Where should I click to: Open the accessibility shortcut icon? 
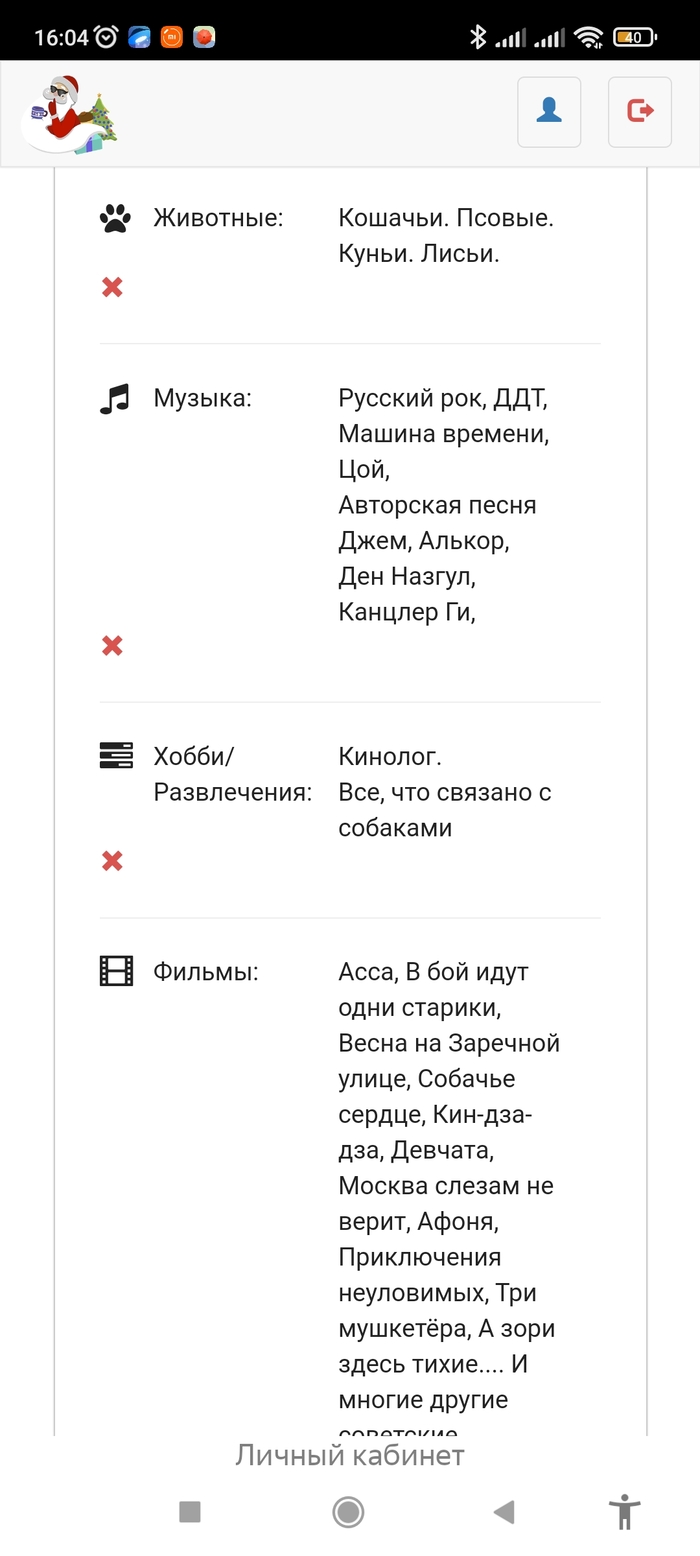[625, 1512]
